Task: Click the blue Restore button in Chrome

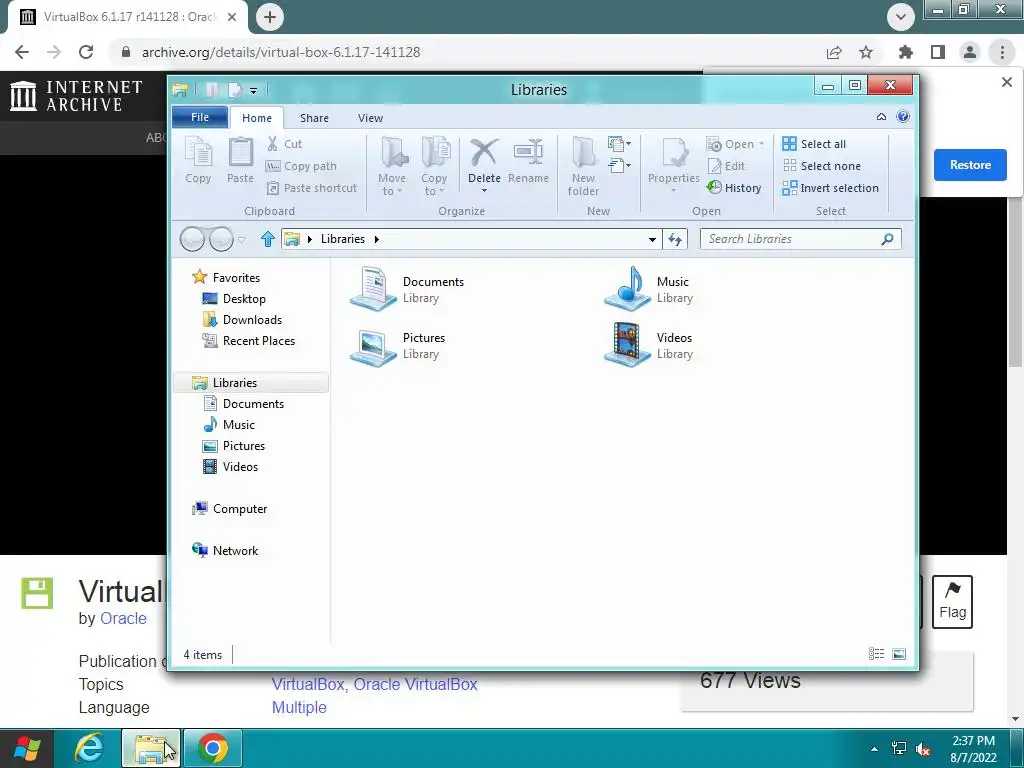Action: coord(970,165)
